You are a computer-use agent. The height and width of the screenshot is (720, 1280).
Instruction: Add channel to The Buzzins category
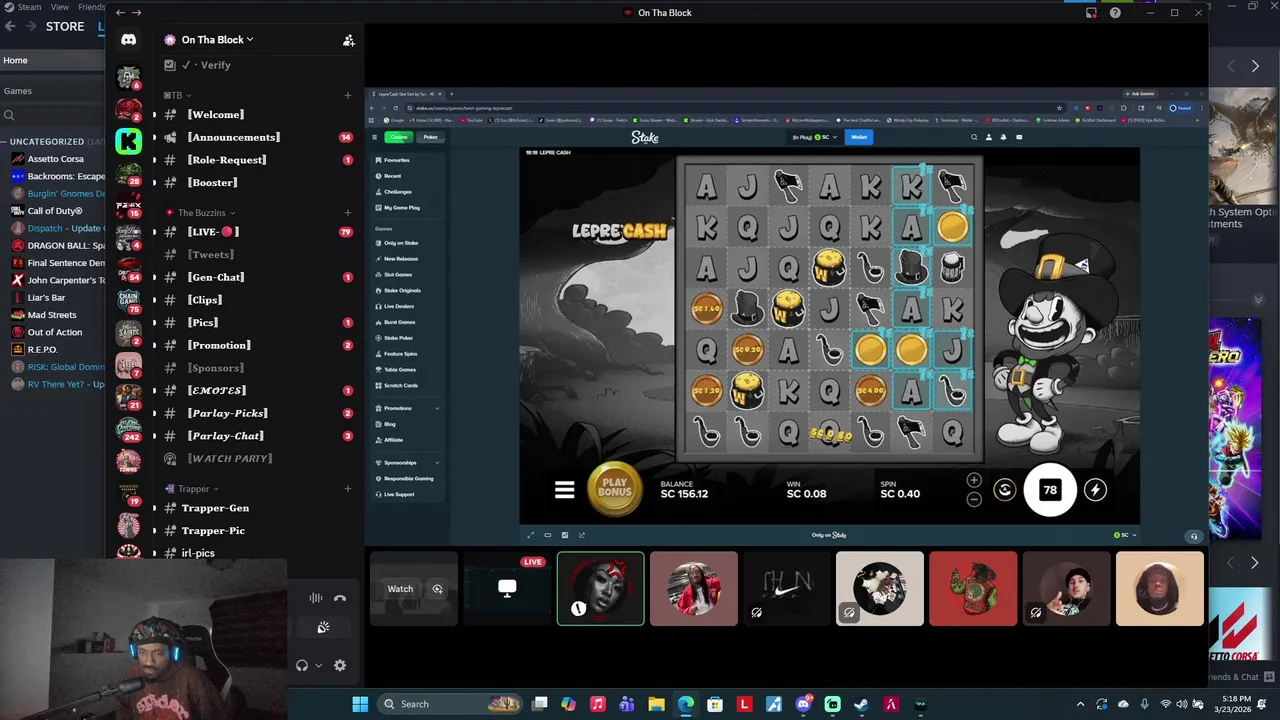point(348,212)
